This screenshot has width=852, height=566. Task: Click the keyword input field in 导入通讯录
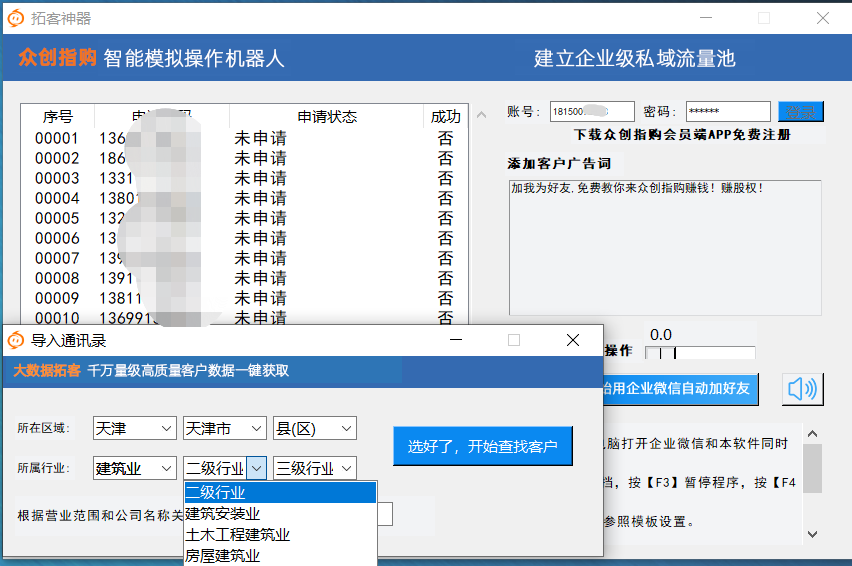tap(385, 514)
